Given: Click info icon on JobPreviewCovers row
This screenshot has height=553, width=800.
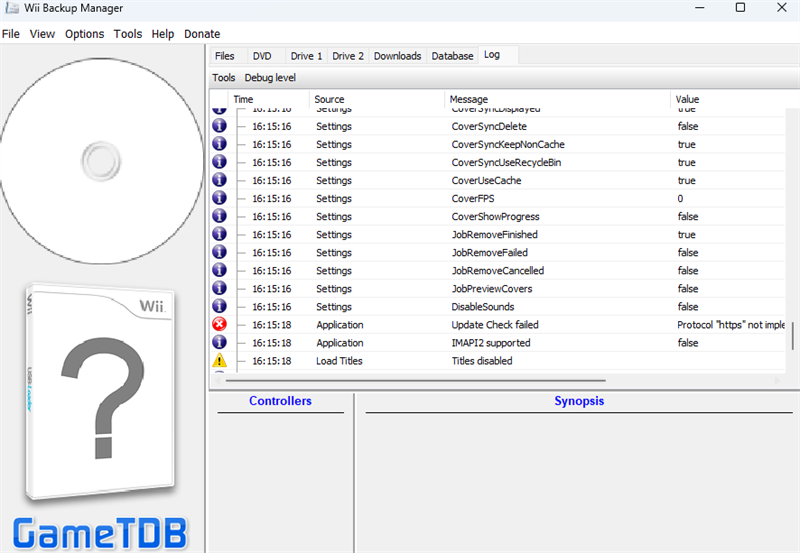Looking at the screenshot, I should pyautogui.click(x=219, y=288).
